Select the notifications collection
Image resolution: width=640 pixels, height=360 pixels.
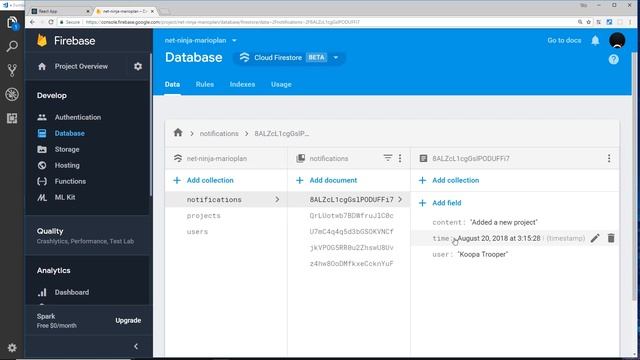[x=226, y=200]
